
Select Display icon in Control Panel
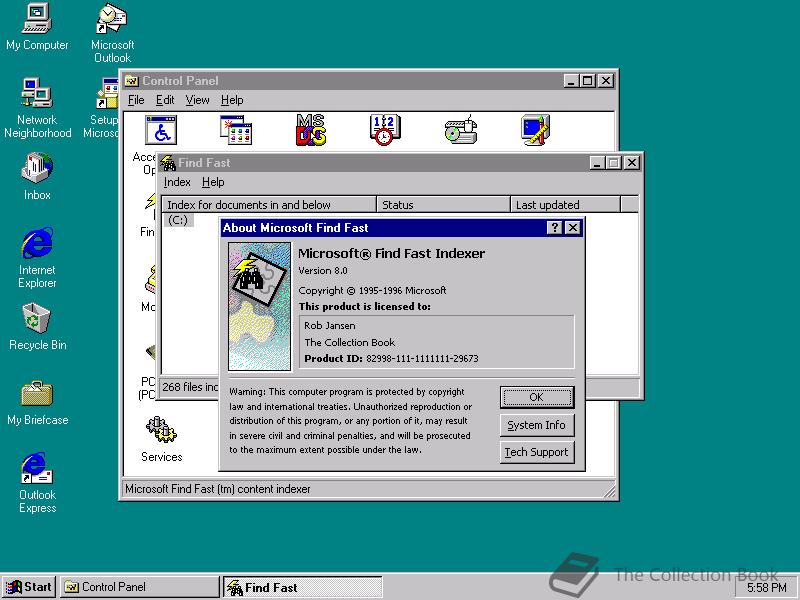coord(535,130)
